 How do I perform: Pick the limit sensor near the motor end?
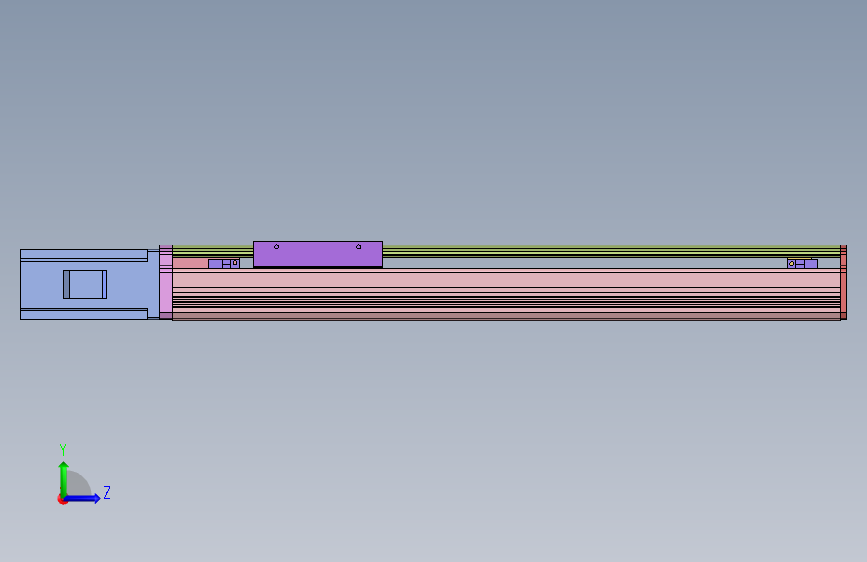tap(224, 263)
